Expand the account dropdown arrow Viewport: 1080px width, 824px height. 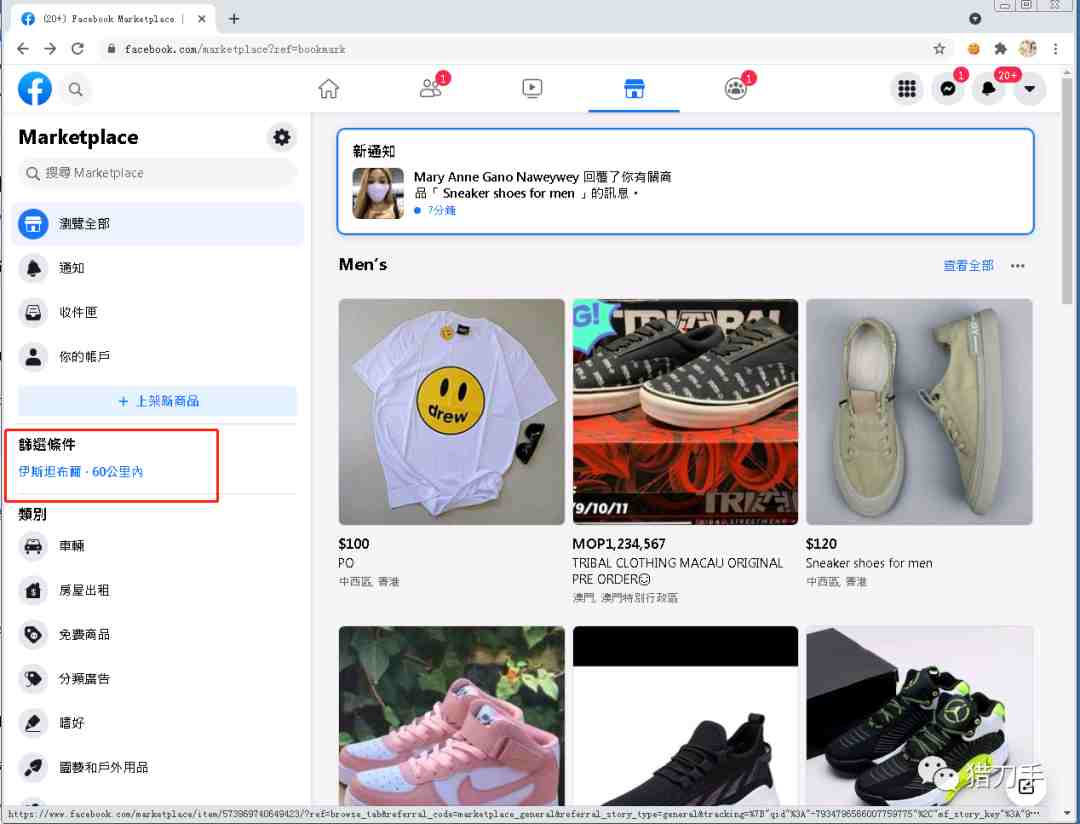tap(1029, 89)
